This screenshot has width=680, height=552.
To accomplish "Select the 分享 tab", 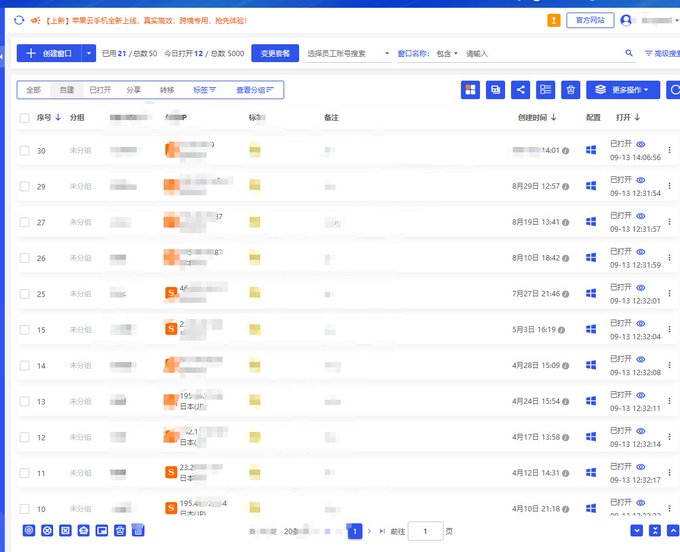I will tap(134, 90).
